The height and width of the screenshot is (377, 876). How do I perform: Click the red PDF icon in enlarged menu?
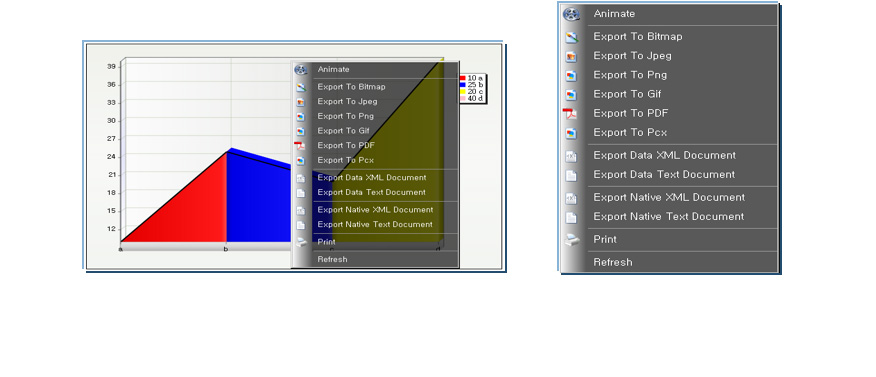(570, 113)
